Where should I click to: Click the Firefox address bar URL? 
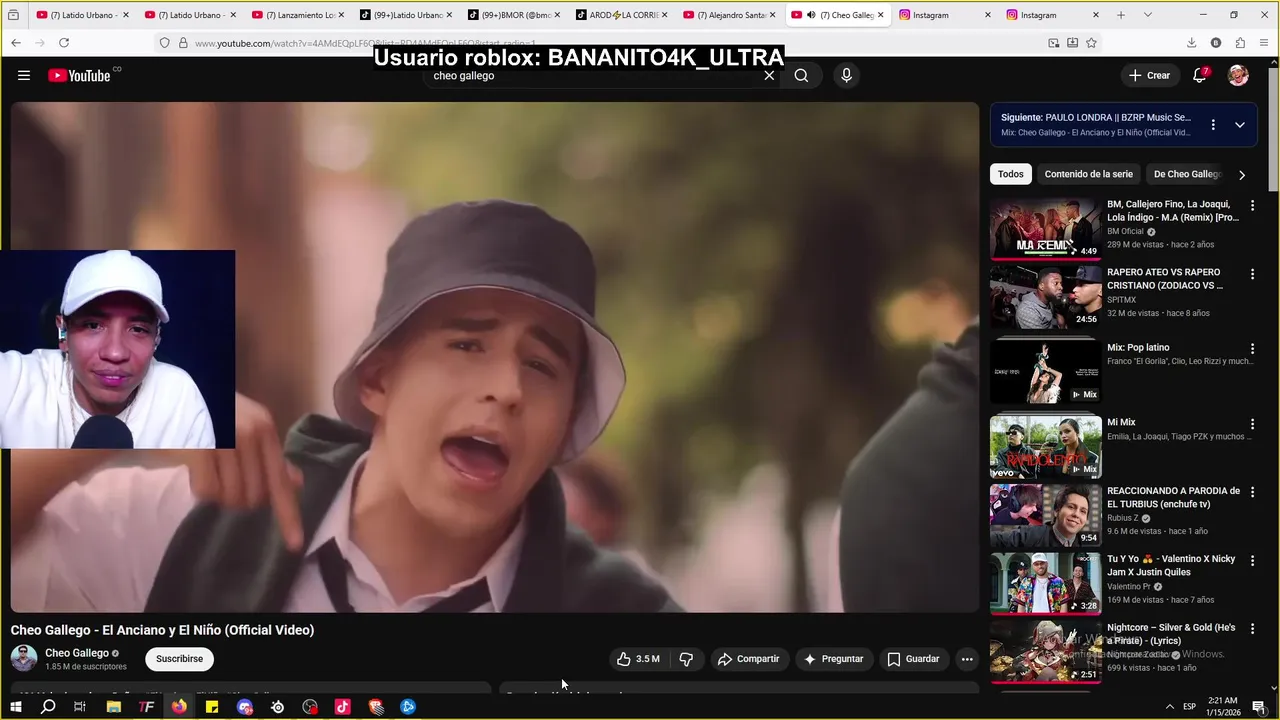pos(365,43)
